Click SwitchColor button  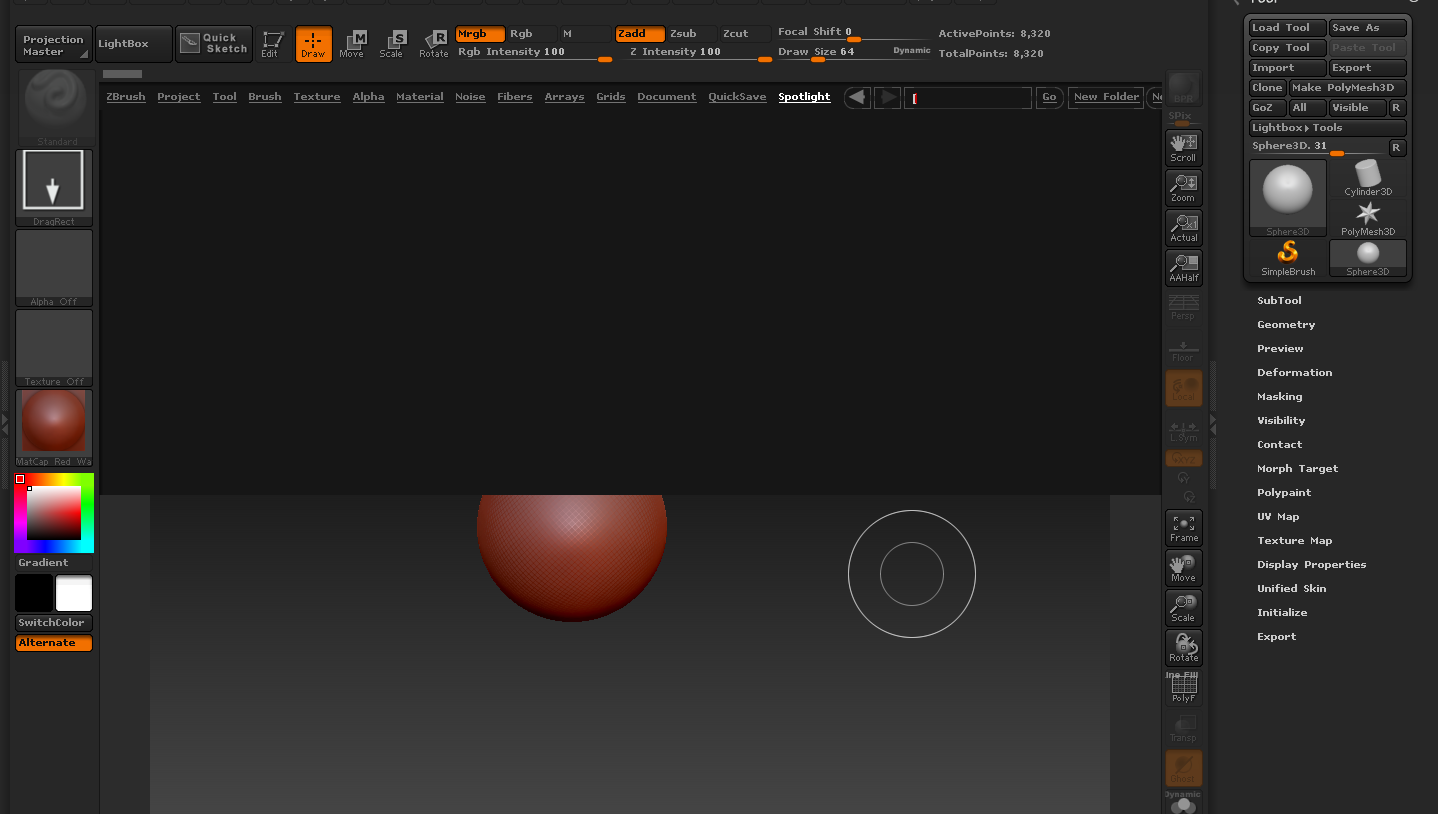(x=54, y=623)
